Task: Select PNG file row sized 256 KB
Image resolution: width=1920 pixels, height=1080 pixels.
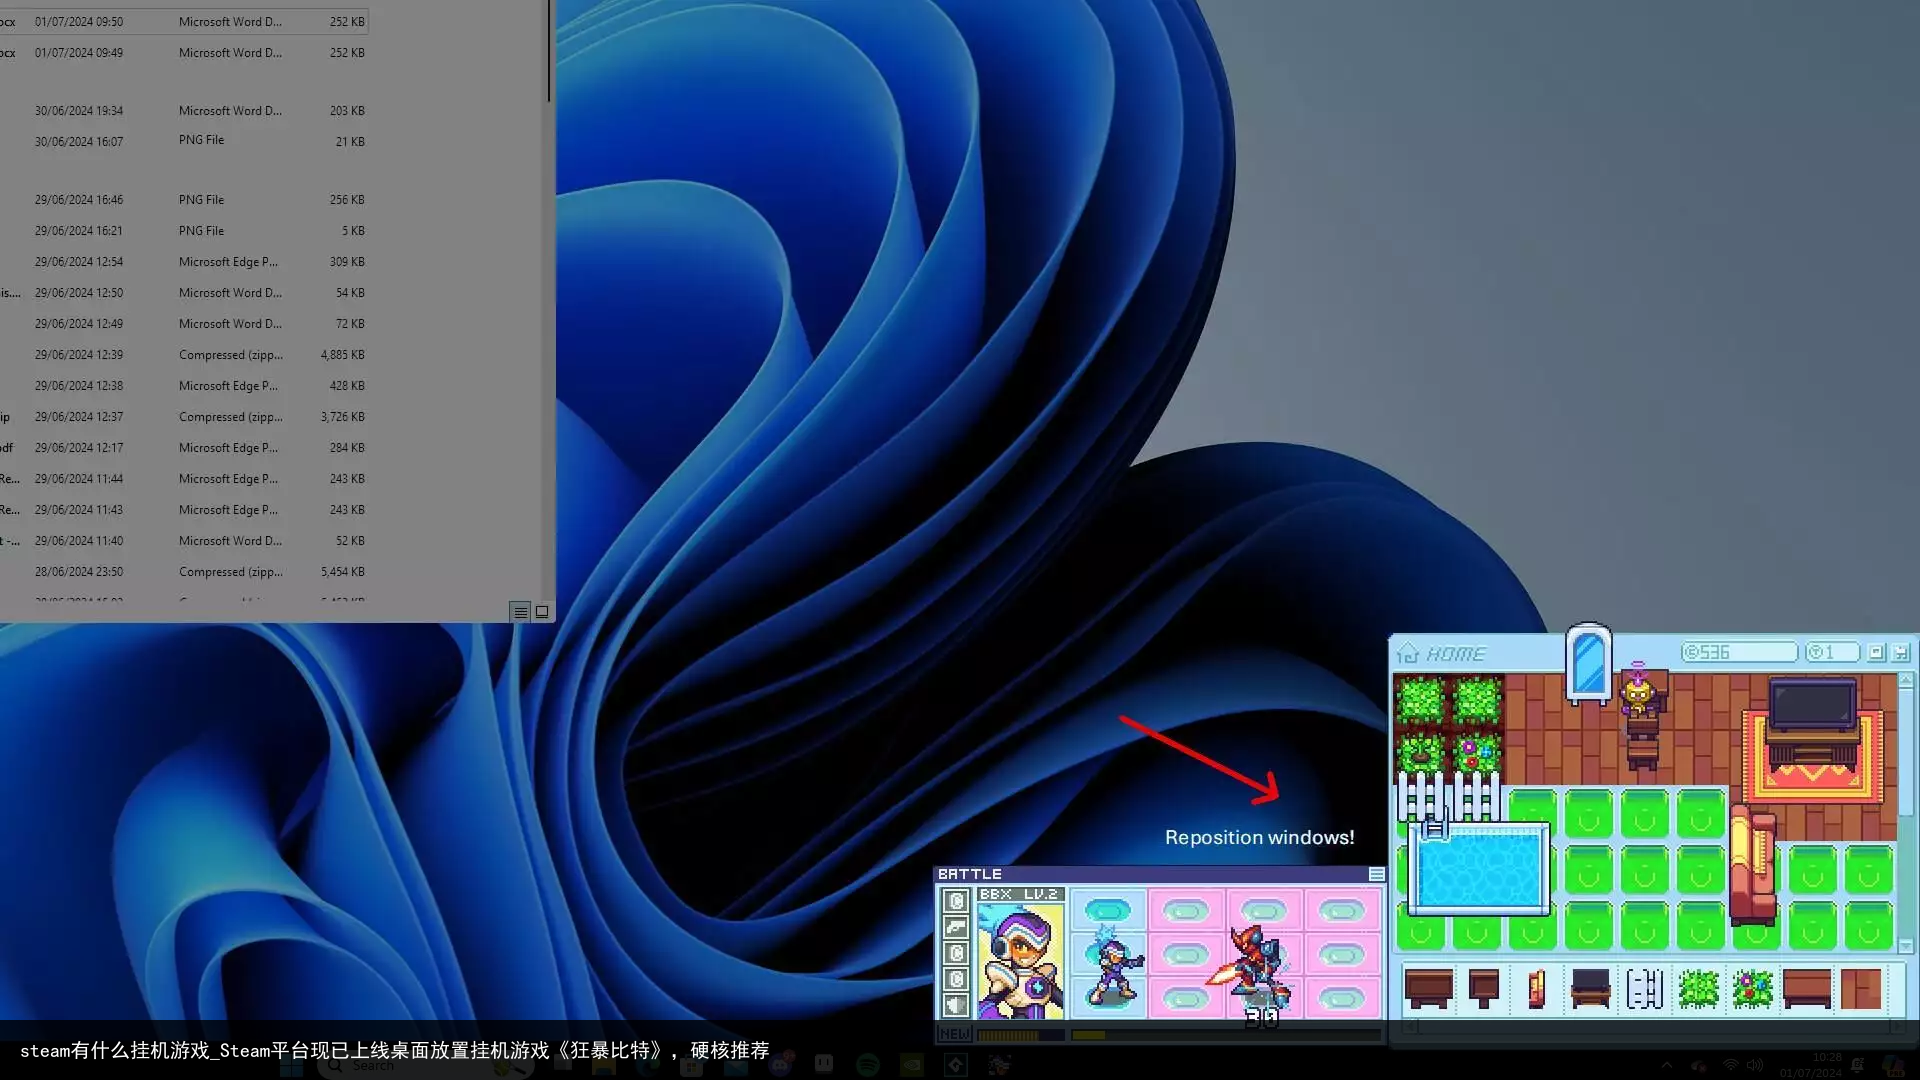Action: [184, 199]
